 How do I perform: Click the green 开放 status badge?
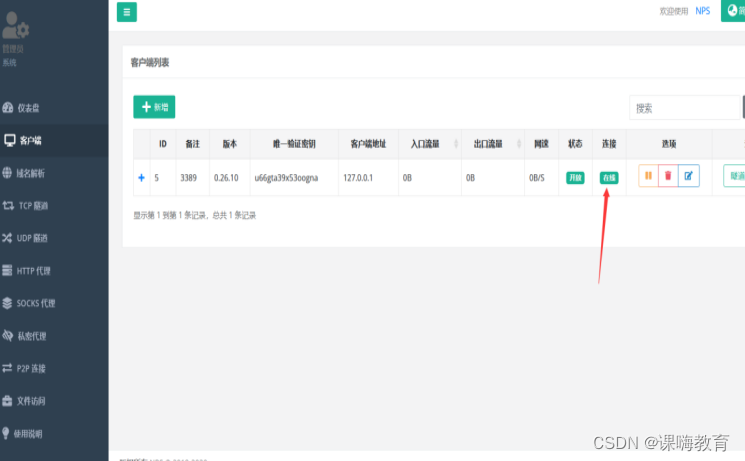pos(575,178)
